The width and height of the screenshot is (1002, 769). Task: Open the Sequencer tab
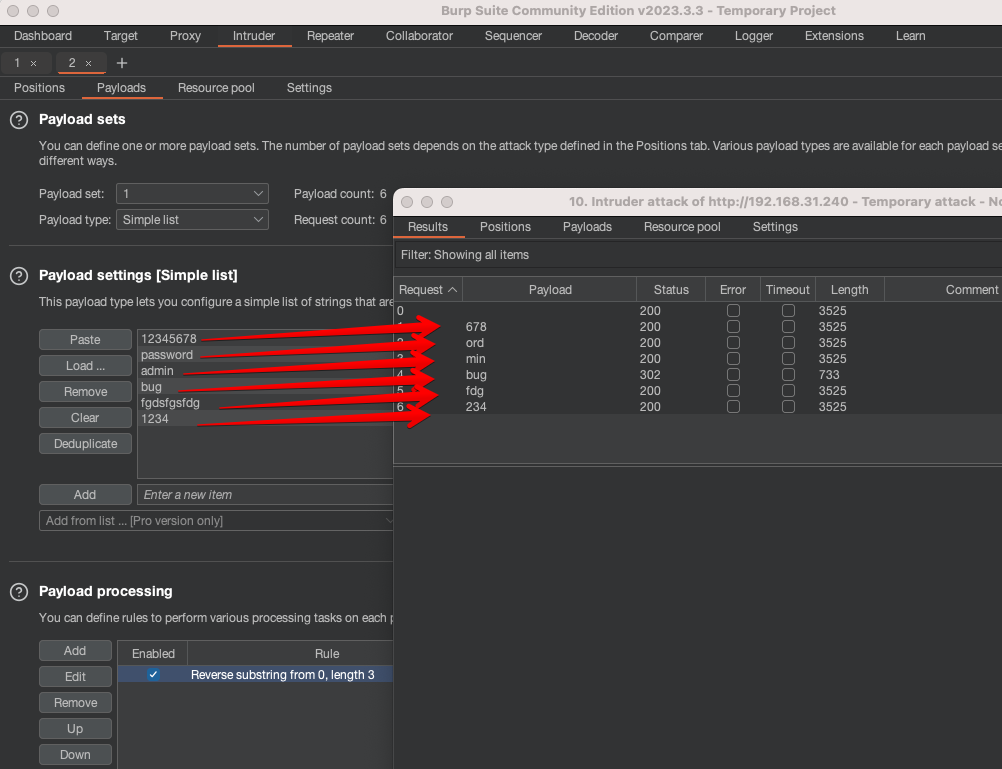click(513, 36)
